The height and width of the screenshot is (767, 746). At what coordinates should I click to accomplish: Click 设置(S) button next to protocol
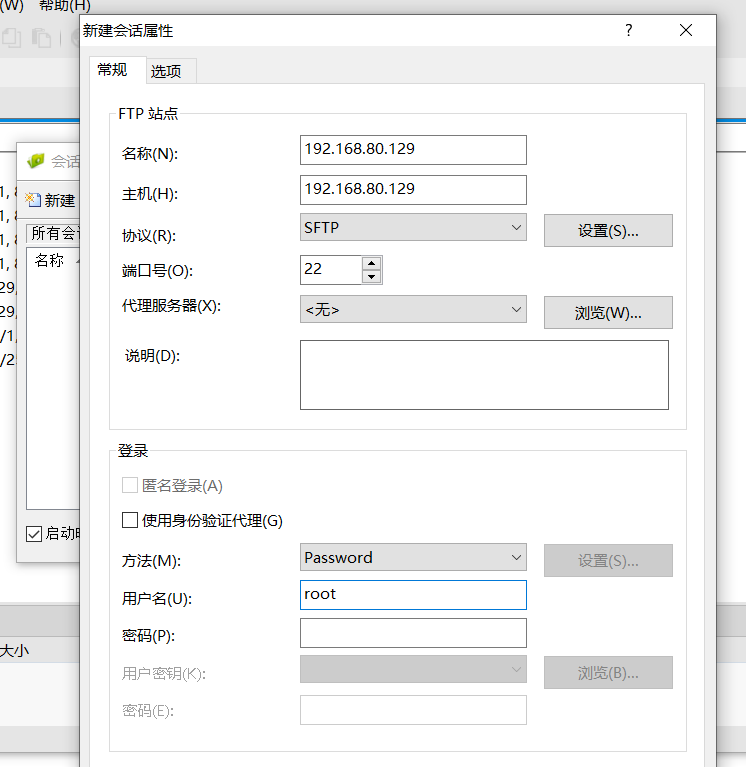click(608, 230)
